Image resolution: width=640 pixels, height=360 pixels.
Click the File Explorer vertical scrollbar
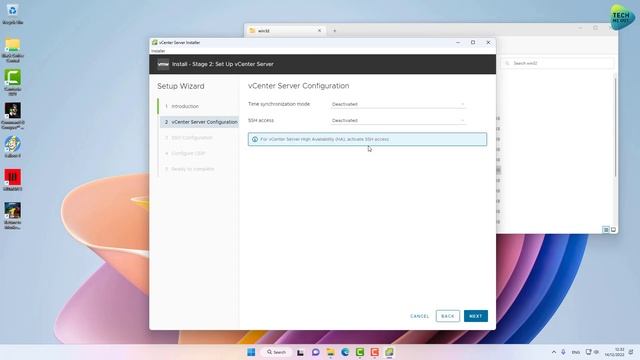click(x=615, y=127)
